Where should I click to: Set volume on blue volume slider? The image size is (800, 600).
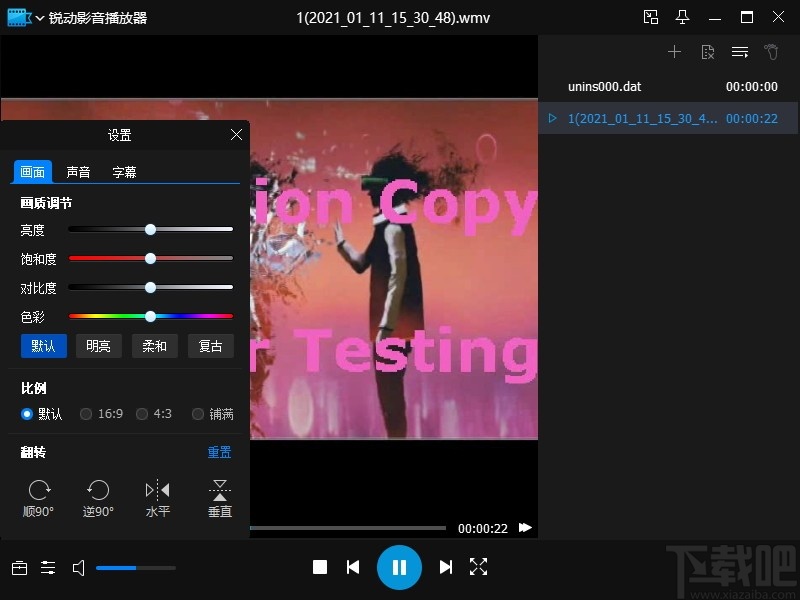tap(136, 568)
